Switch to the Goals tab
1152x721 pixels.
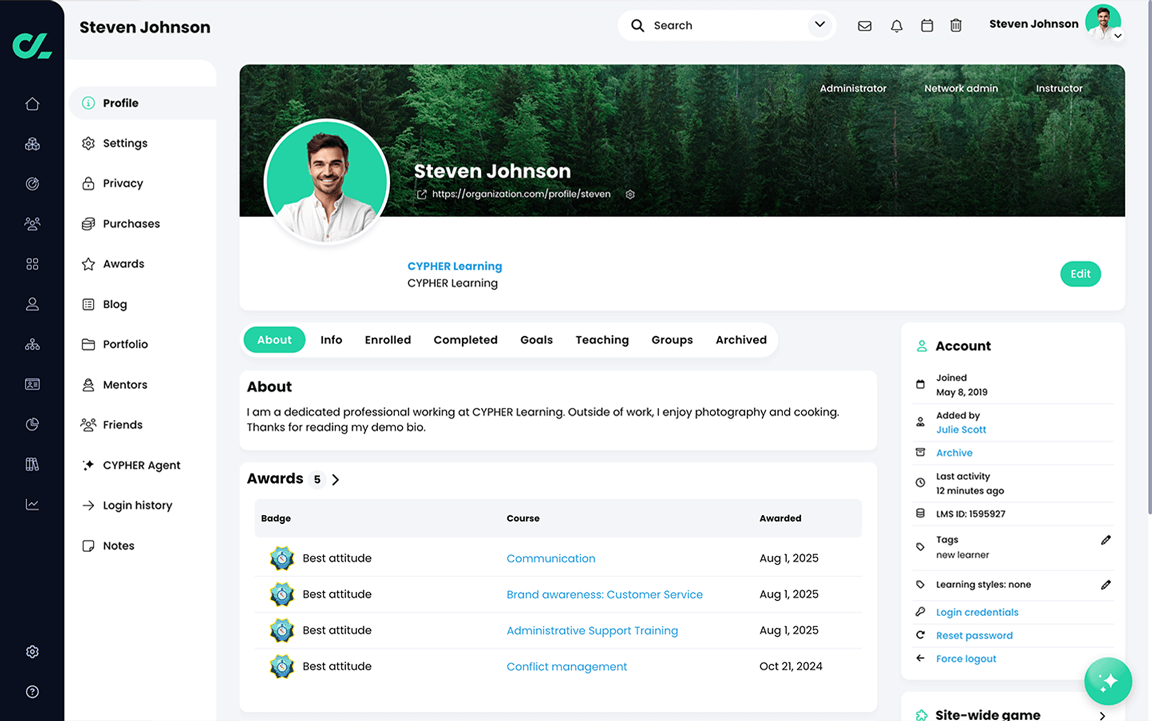pos(536,340)
